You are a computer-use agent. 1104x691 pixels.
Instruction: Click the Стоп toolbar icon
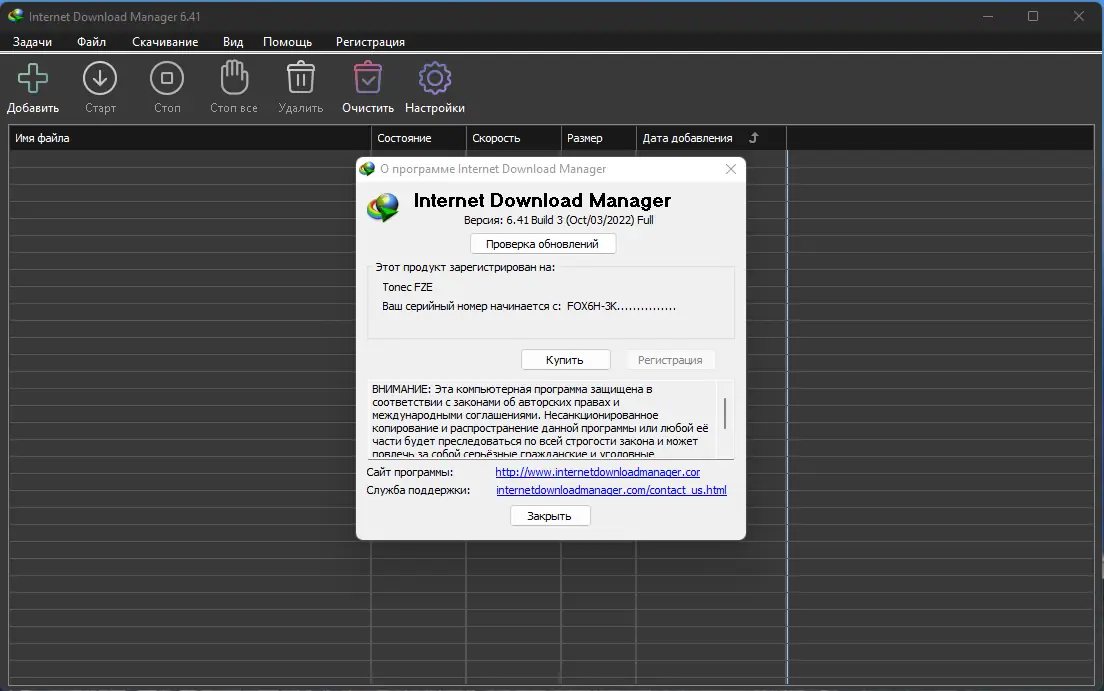coord(166,77)
